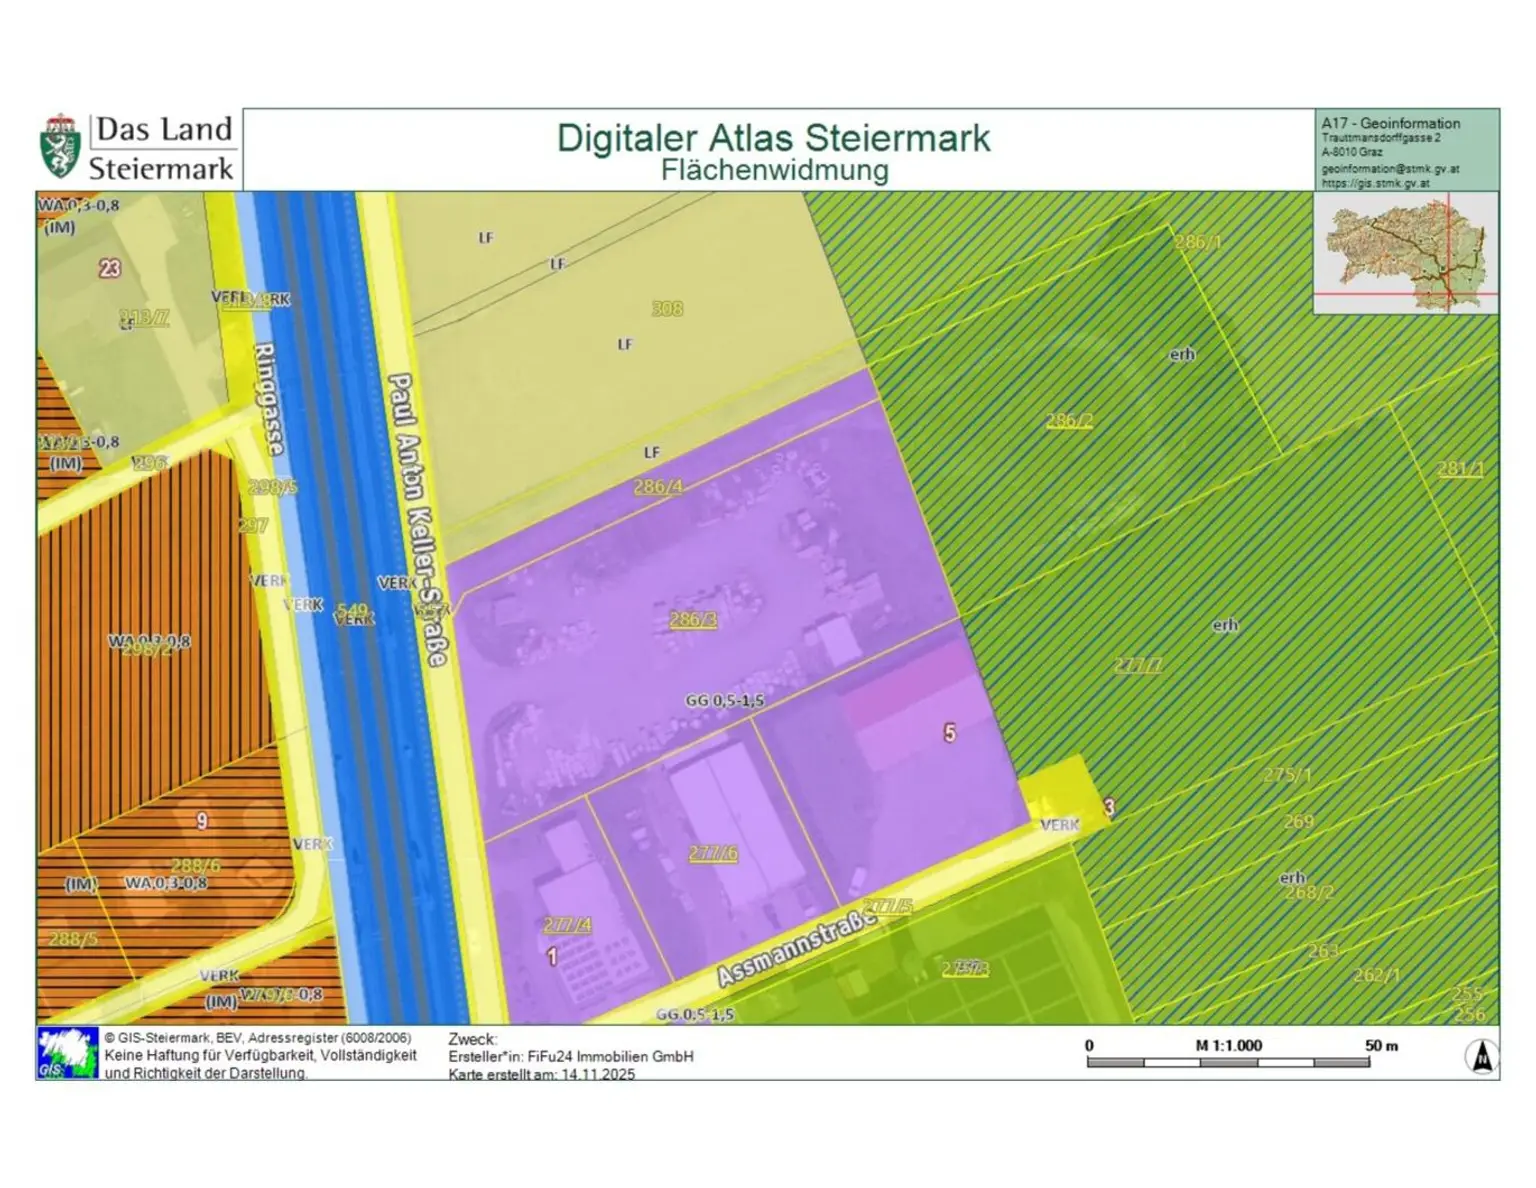Click house number 23 marker
This screenshot has width=1536, height=1188.
click(110, 268)
